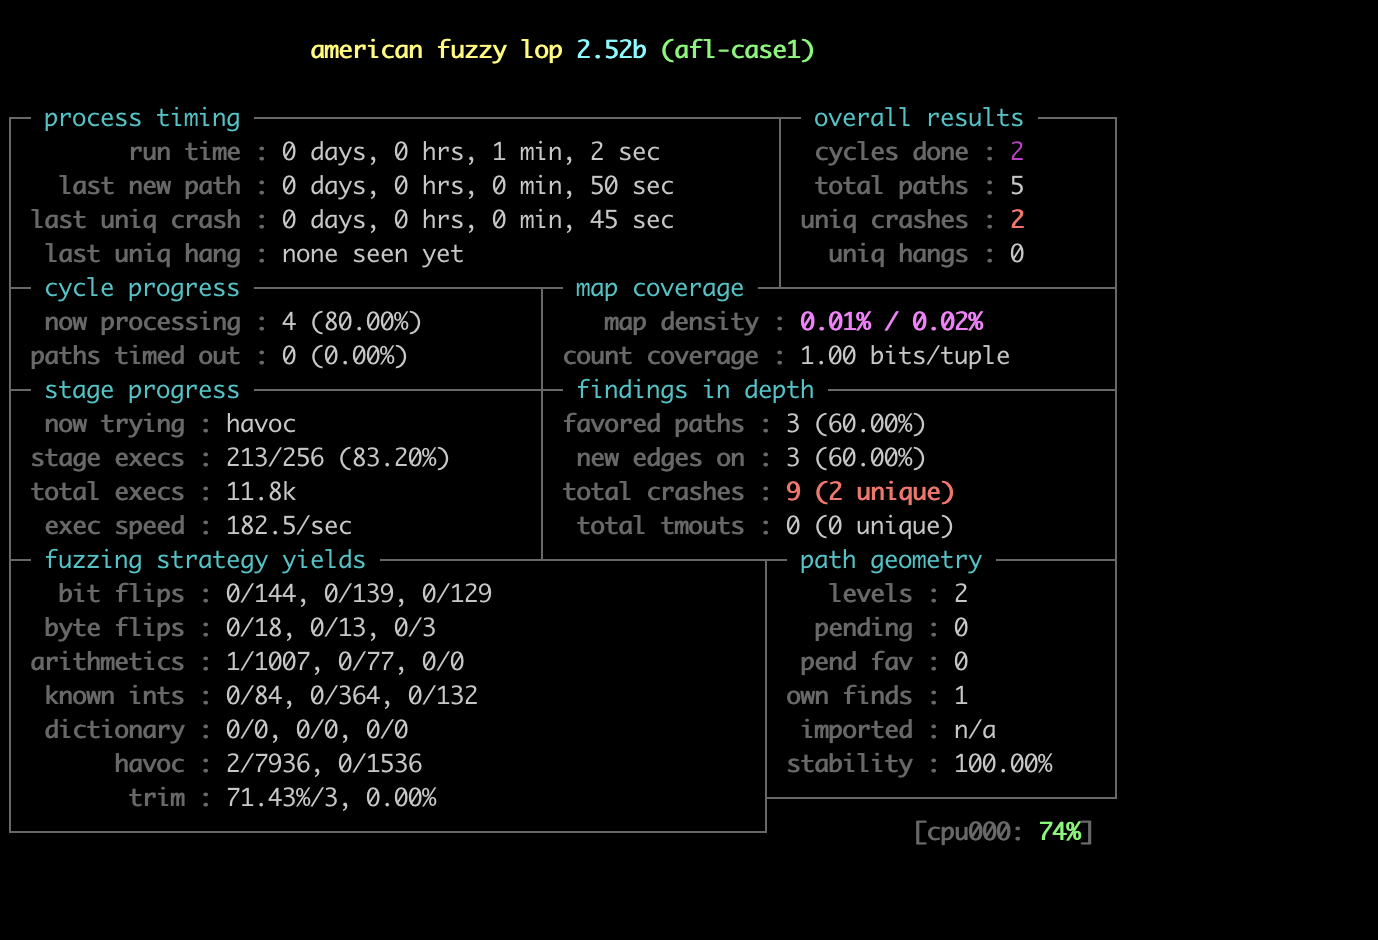Click the 'arithmetics' label

(107, 662)
